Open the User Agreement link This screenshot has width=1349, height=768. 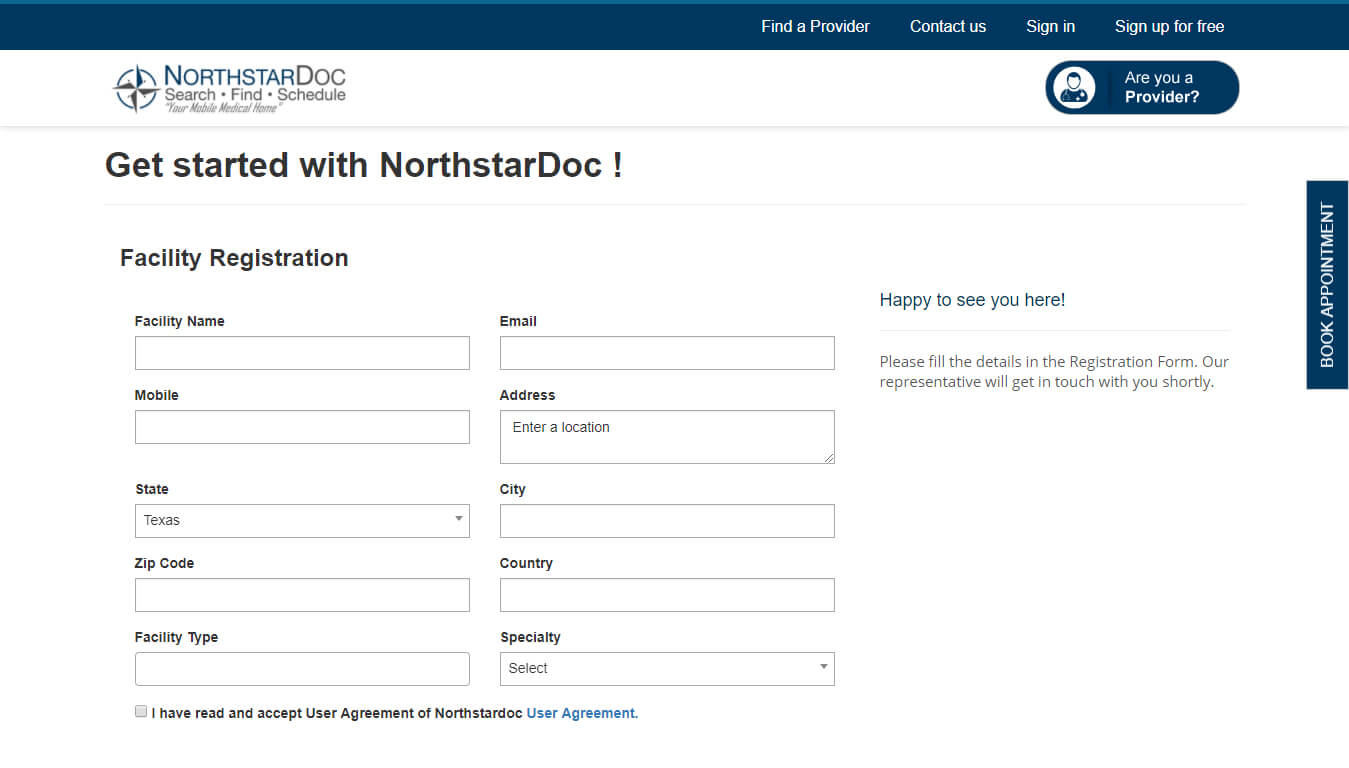582,714
